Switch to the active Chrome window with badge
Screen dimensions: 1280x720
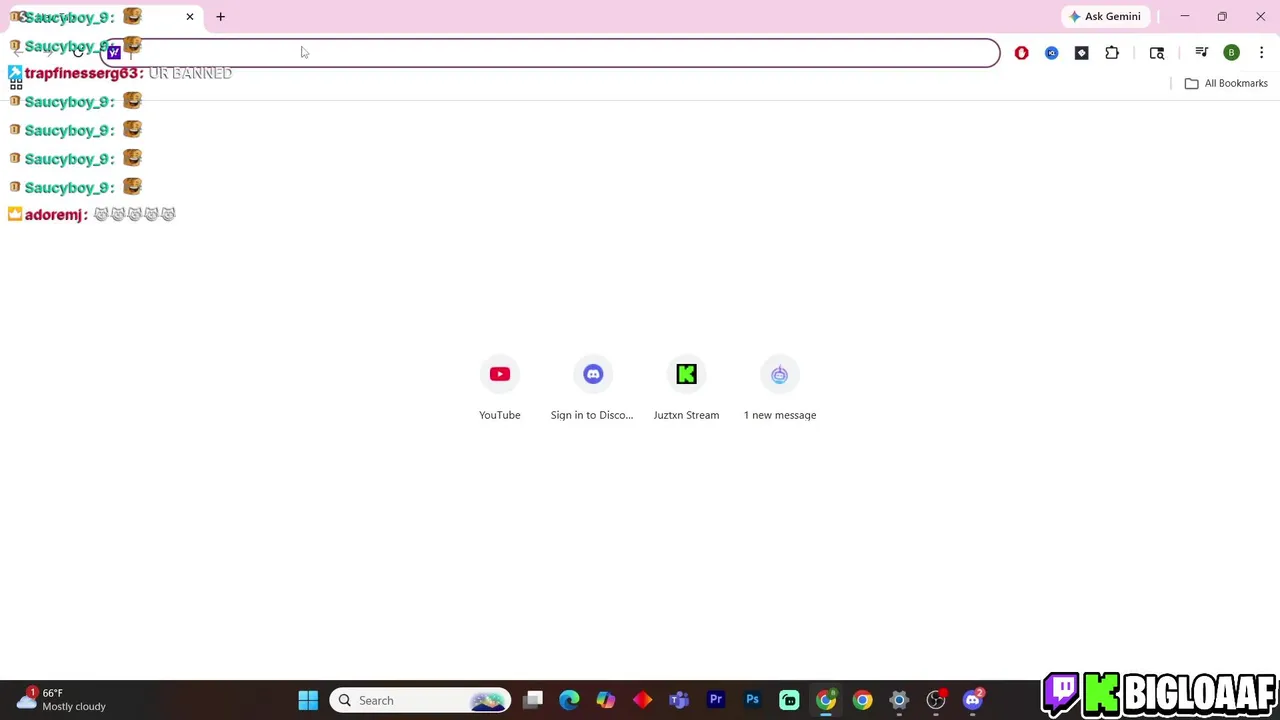click(826, 700)
